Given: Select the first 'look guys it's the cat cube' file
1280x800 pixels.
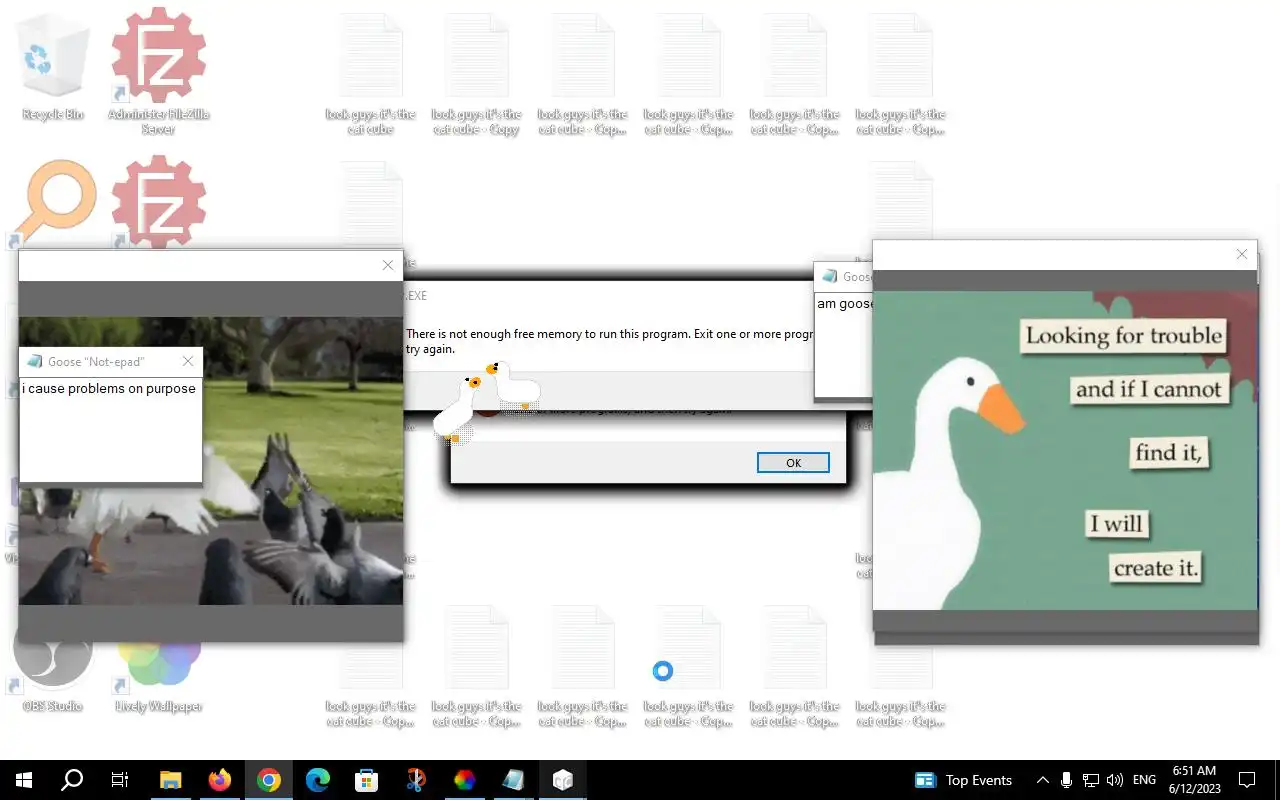Looking at the screenshot, I should click(x=371, y=75).
